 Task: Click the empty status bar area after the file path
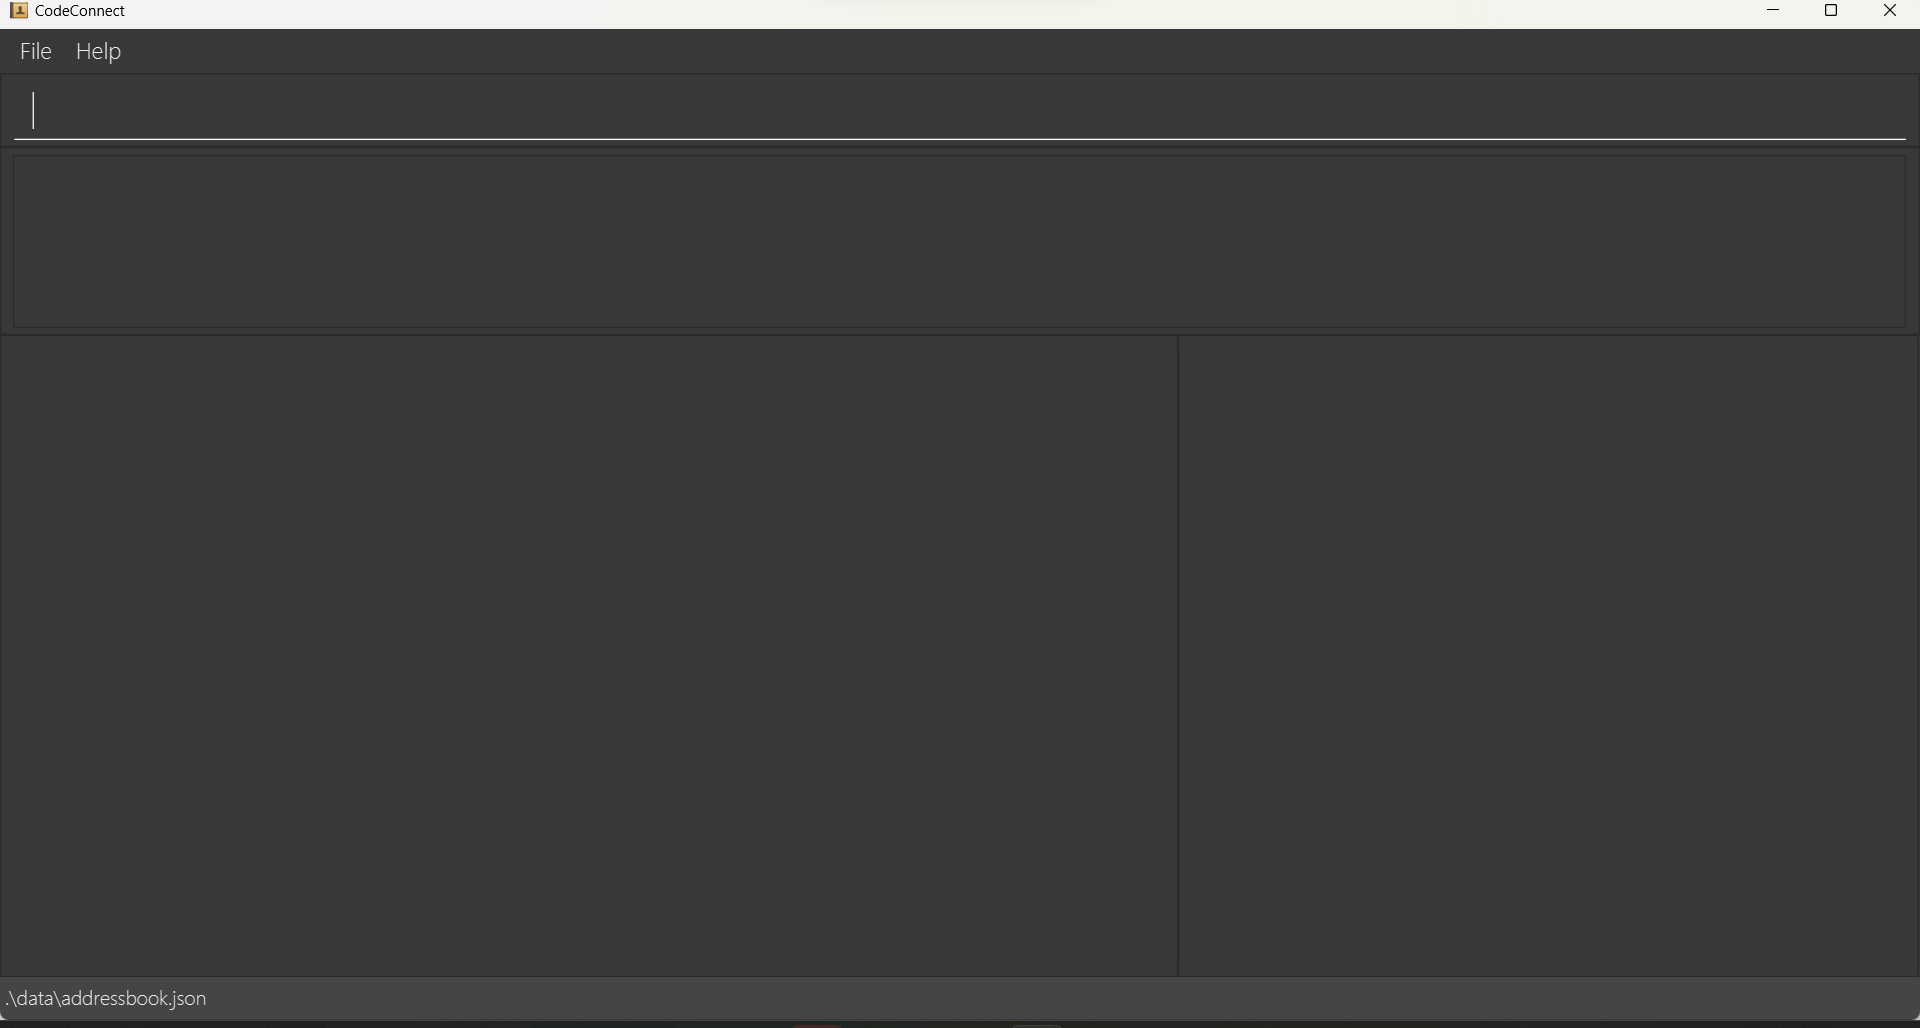[x=1060, y=999]
